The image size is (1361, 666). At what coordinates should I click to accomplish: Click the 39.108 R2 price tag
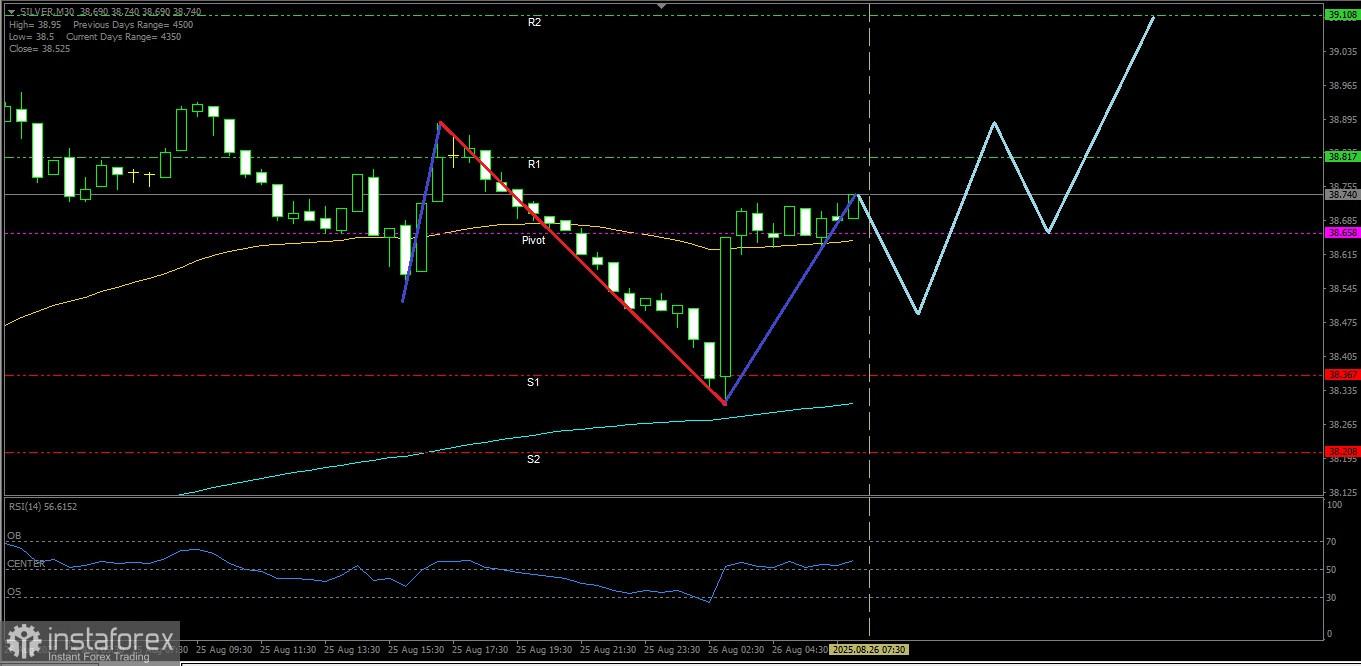point(1342,15)
